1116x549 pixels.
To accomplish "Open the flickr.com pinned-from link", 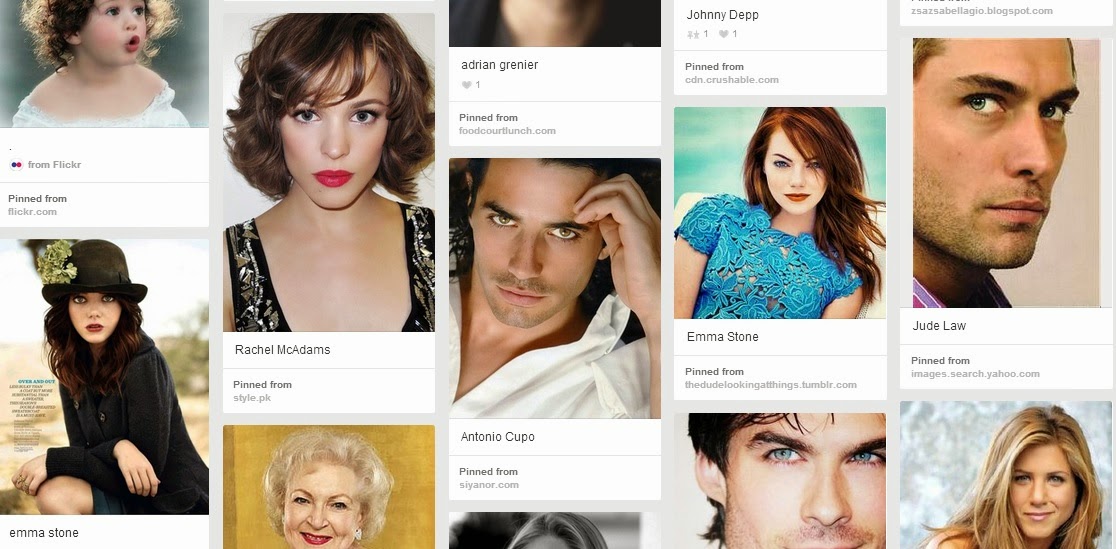I will coord(33,211).
